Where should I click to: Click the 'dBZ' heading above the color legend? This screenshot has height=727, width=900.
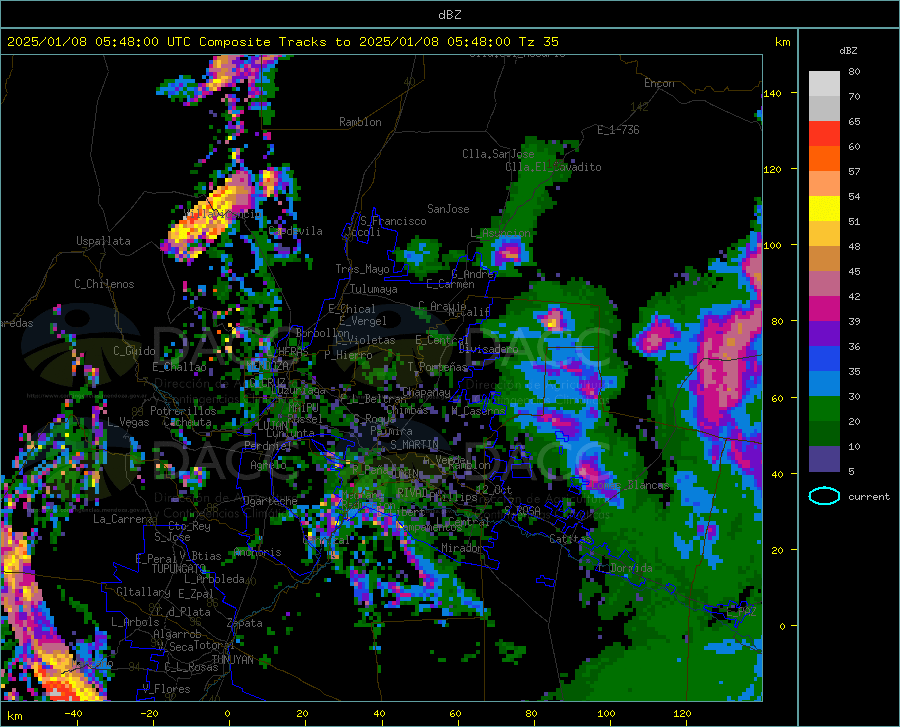coord(848,50)
